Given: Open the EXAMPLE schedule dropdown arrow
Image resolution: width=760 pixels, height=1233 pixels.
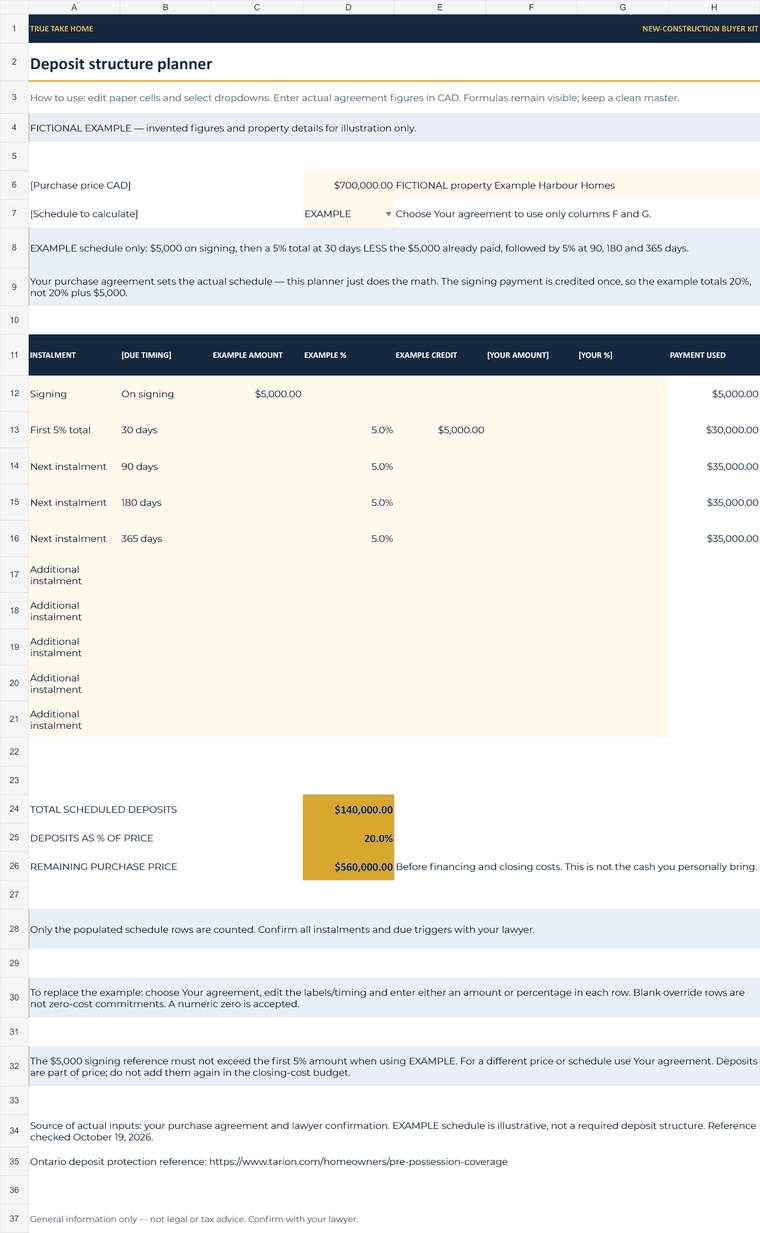Looking at the screenshot, I should point(388,214).
